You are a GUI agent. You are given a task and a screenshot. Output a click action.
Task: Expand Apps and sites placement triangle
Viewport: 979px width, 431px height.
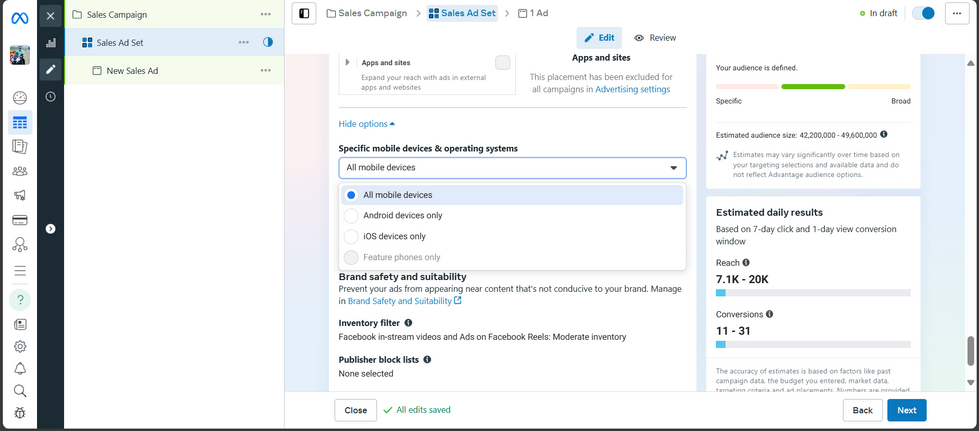(x=347, y=62)
